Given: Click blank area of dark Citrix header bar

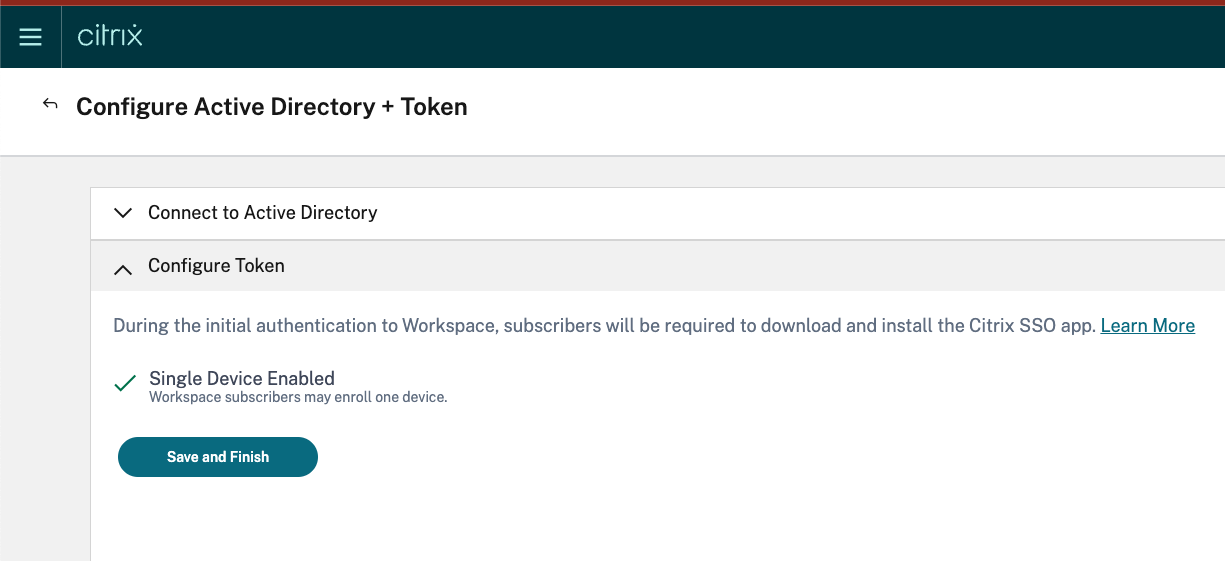Looking at the screenshot, I should [700, 37].
